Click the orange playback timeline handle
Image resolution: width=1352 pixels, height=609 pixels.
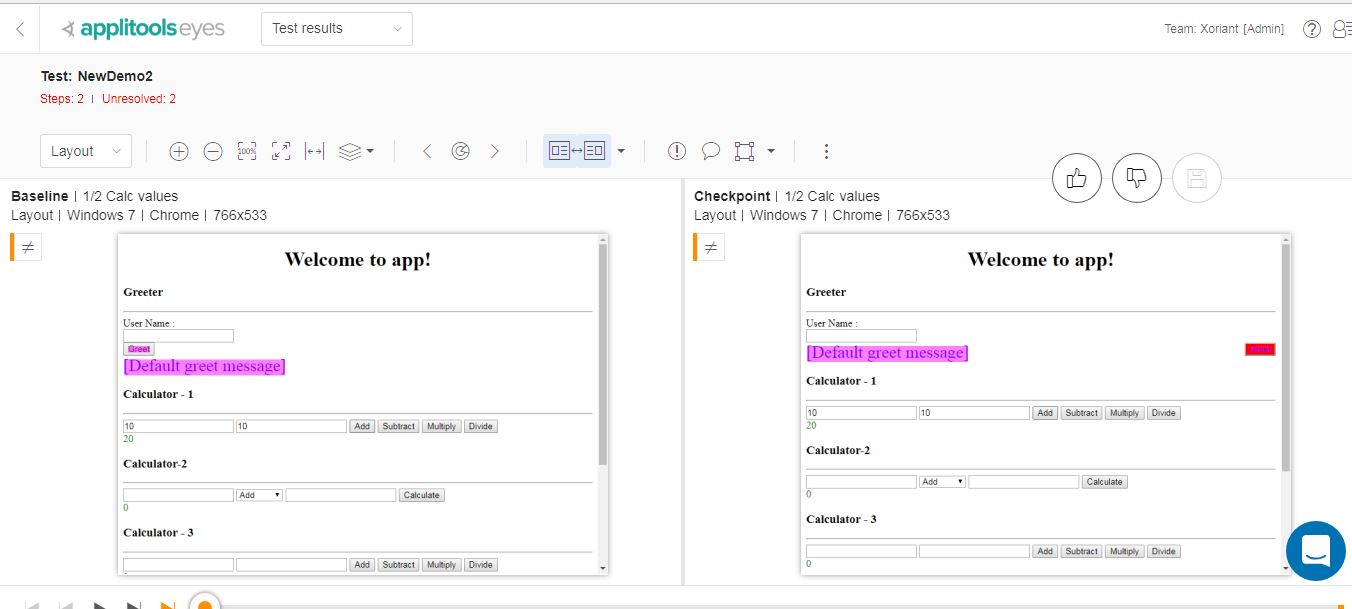coord(205,604)
